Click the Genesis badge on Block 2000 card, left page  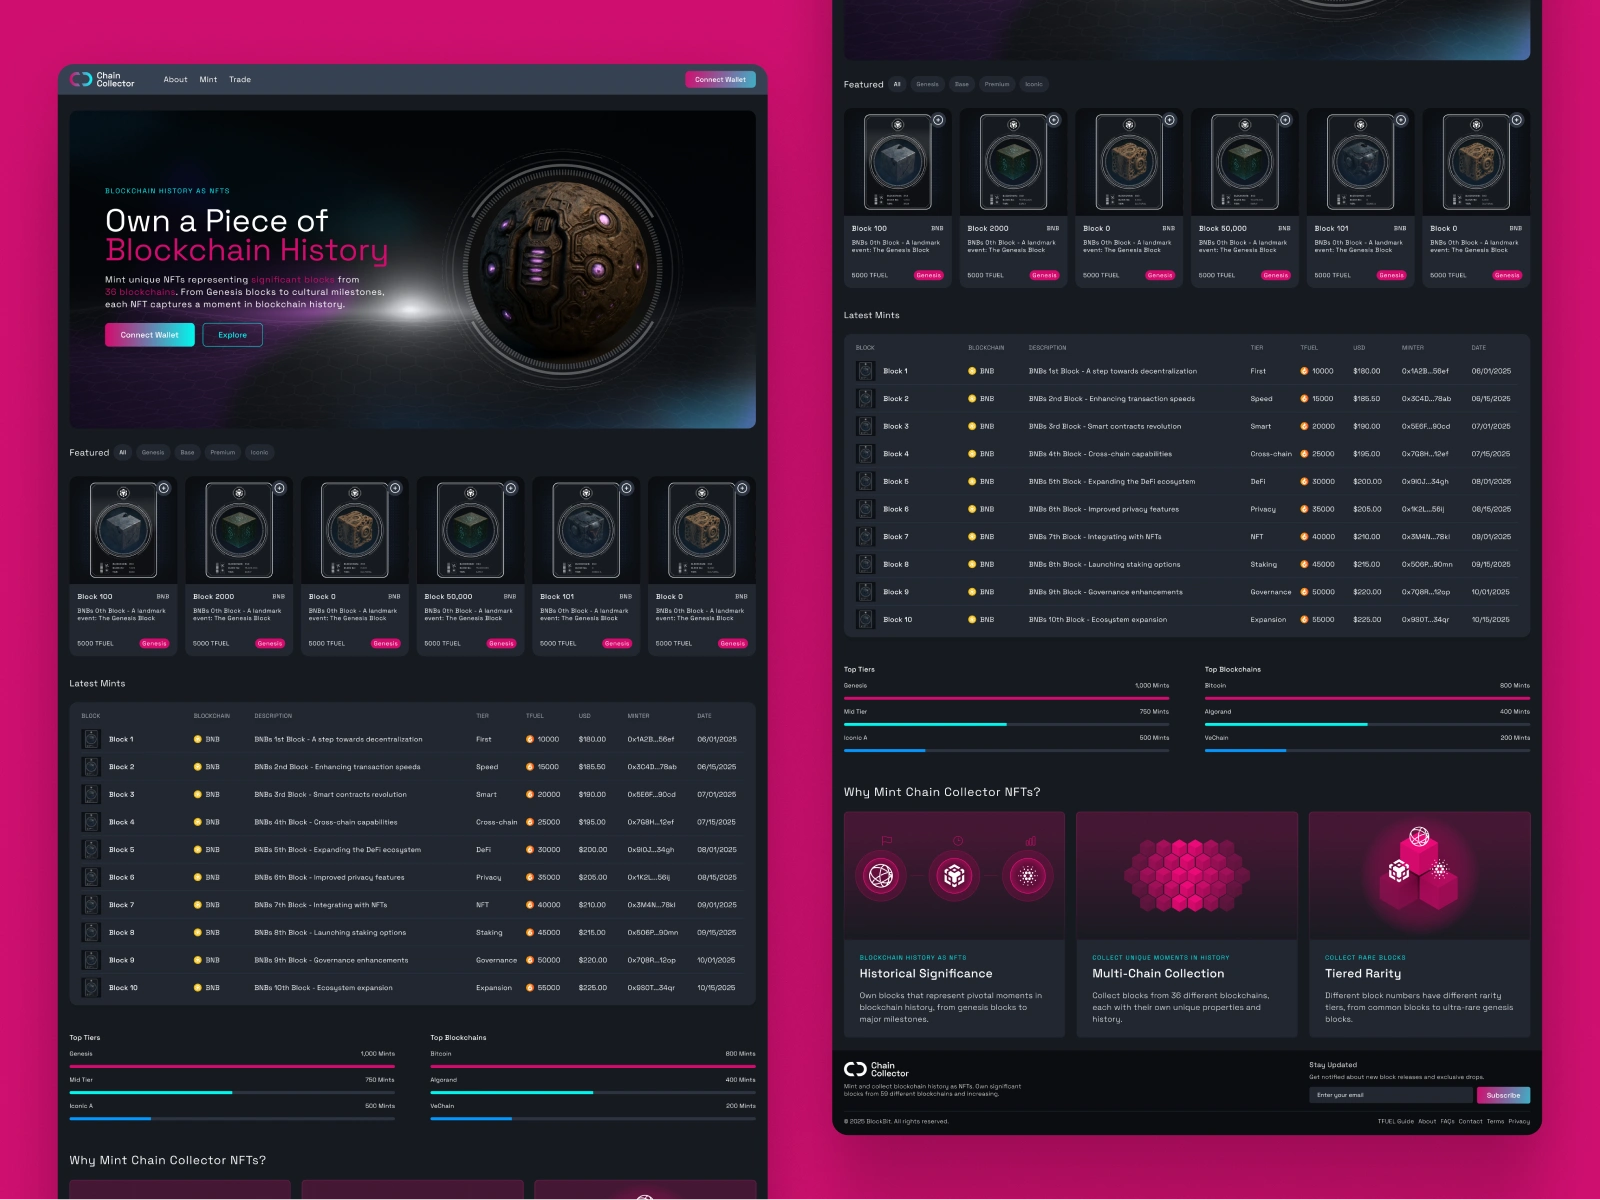270,644
